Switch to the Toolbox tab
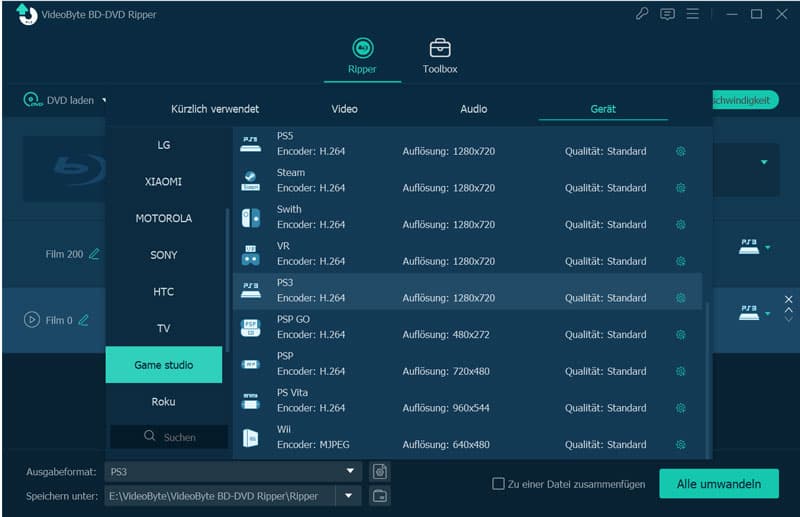 440,56
